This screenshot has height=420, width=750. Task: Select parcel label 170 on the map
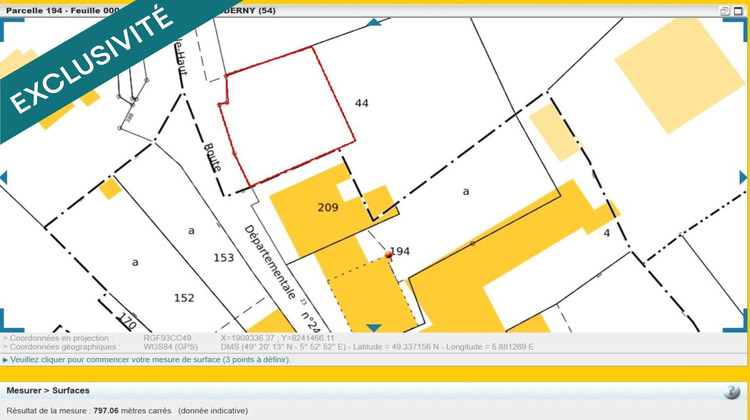coord(127,321)
